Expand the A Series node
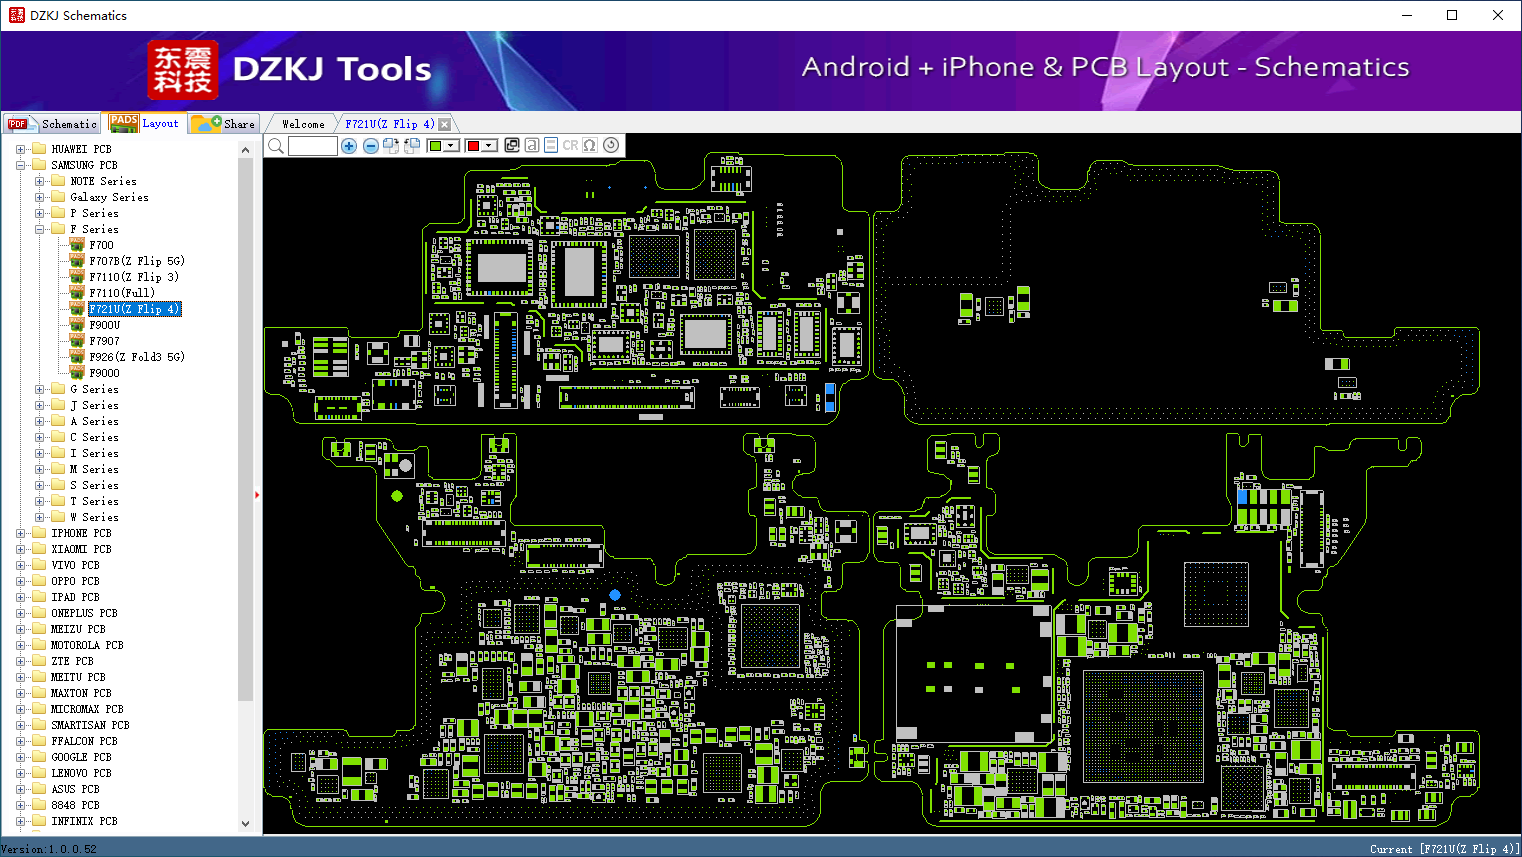 coord(40,421)
